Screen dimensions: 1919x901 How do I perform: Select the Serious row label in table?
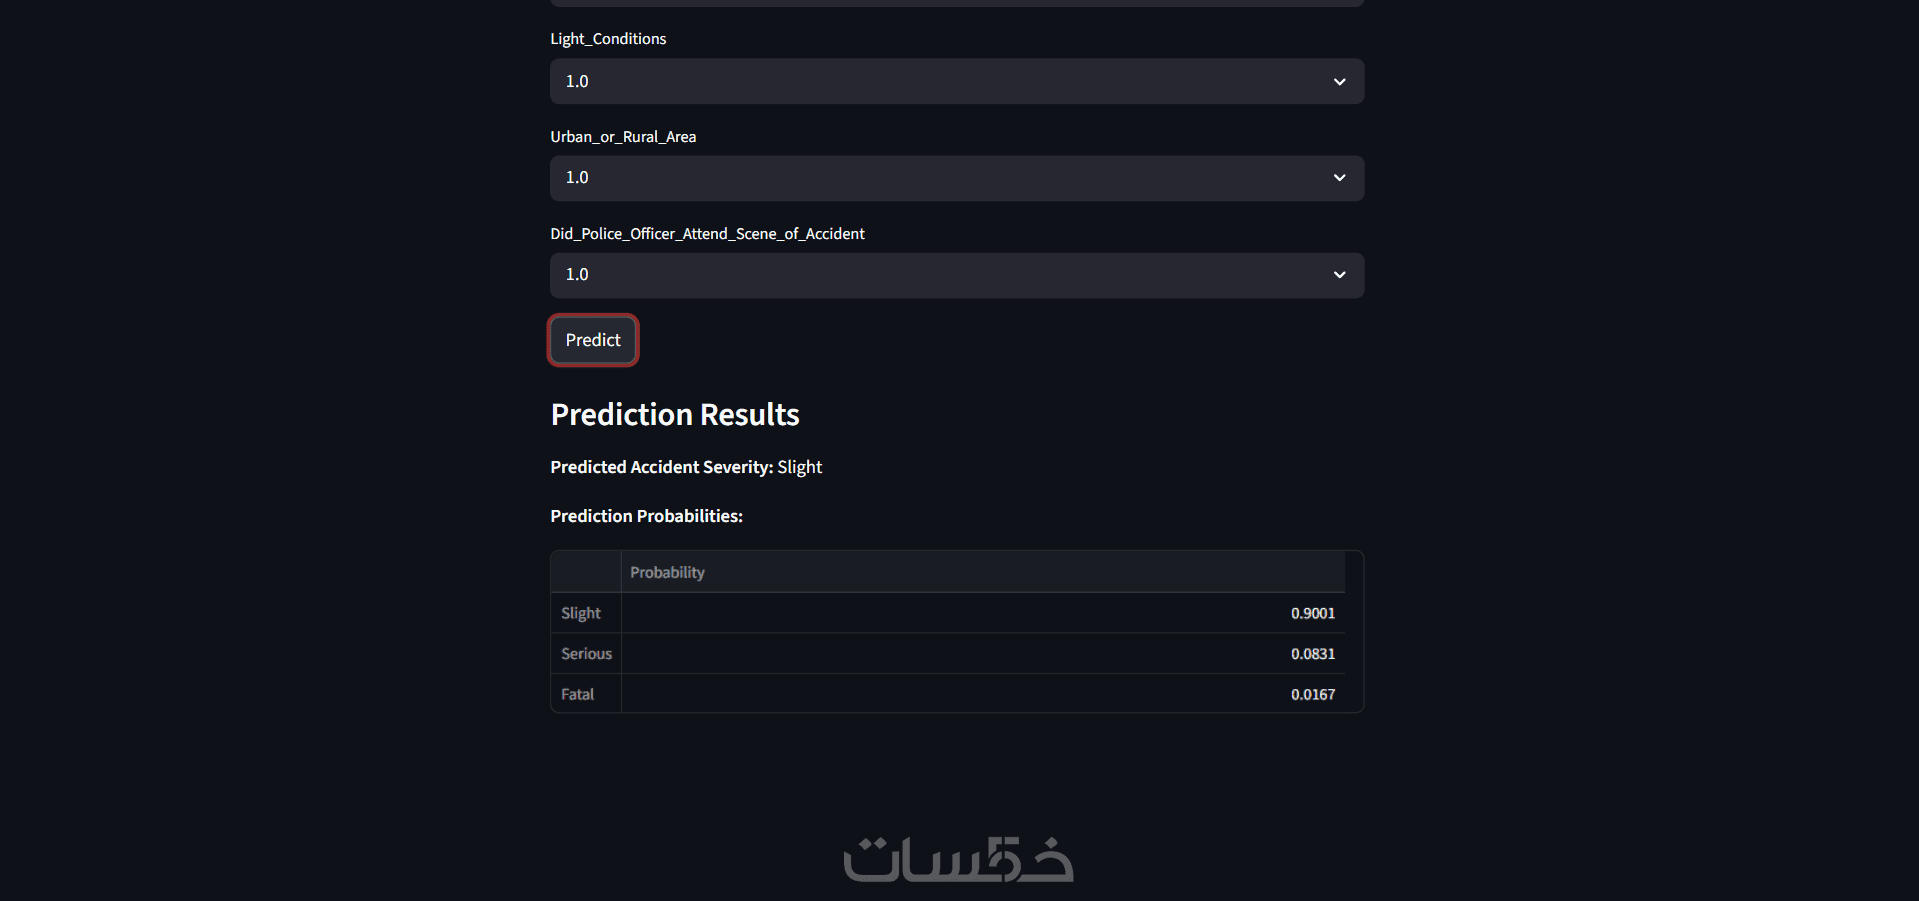586,654
